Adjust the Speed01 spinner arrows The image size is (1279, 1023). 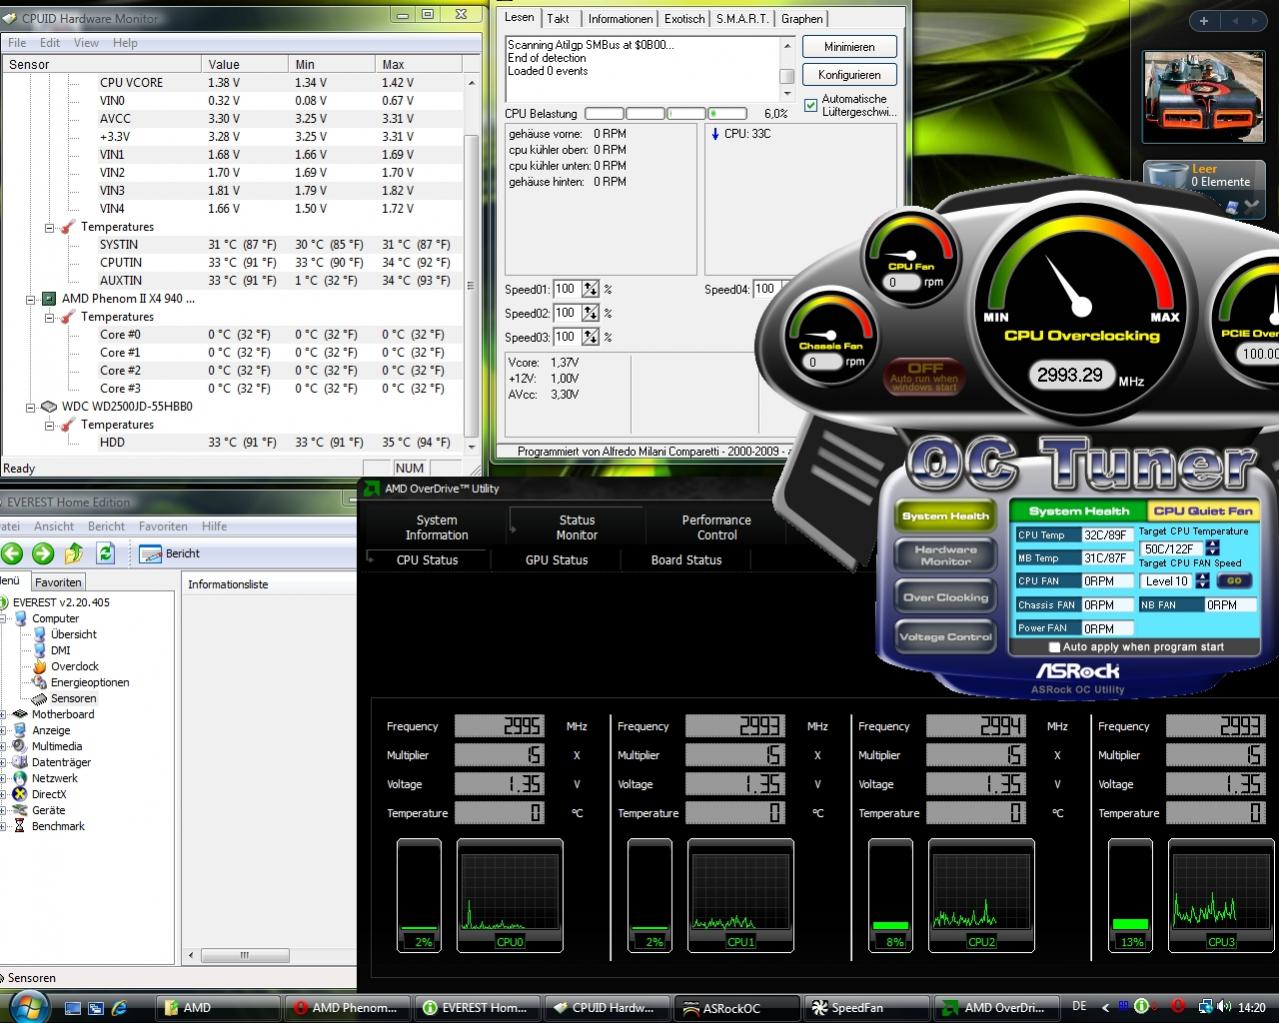(590, 289)
